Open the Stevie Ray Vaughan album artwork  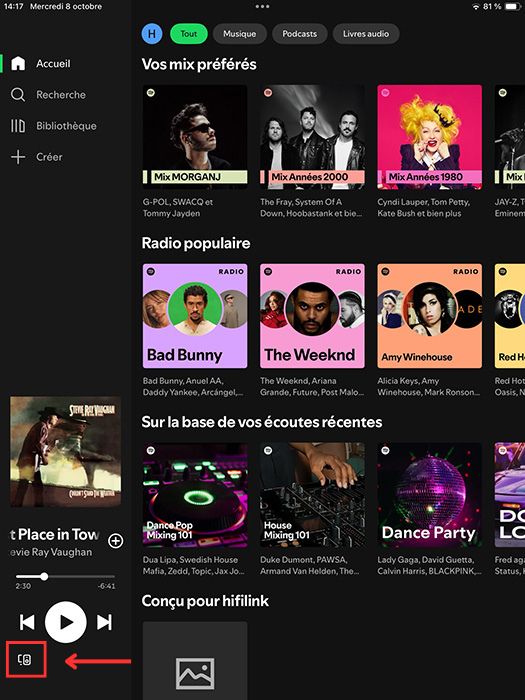(x=66, y=451)
